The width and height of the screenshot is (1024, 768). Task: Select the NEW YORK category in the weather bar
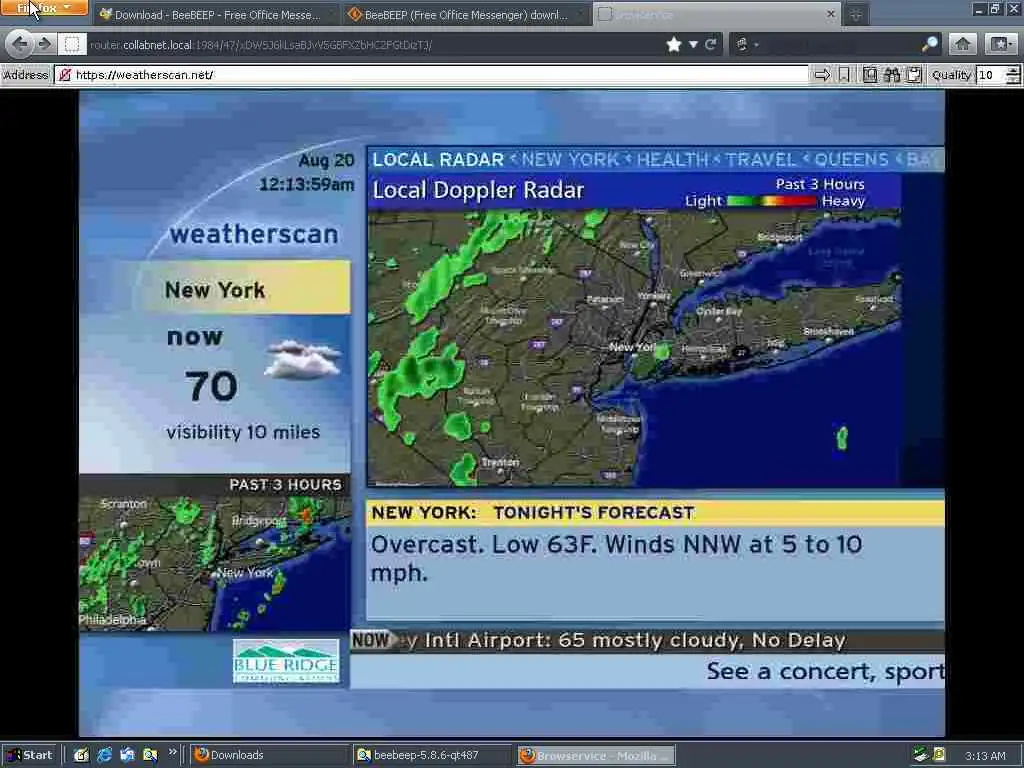[570, 160]
